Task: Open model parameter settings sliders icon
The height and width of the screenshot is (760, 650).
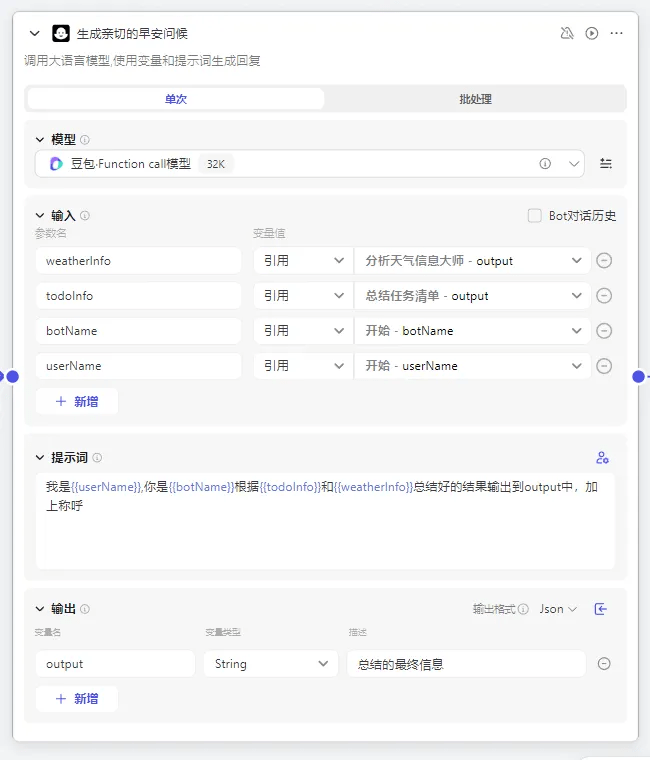Action: pos(606,163)
